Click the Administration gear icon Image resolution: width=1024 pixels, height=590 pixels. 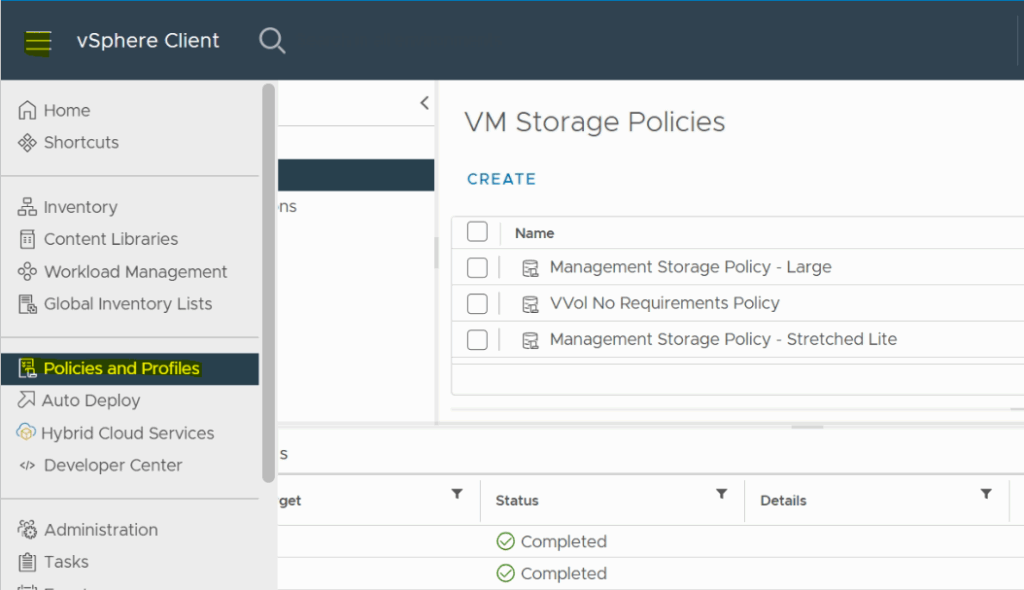(x=27, y=529)
